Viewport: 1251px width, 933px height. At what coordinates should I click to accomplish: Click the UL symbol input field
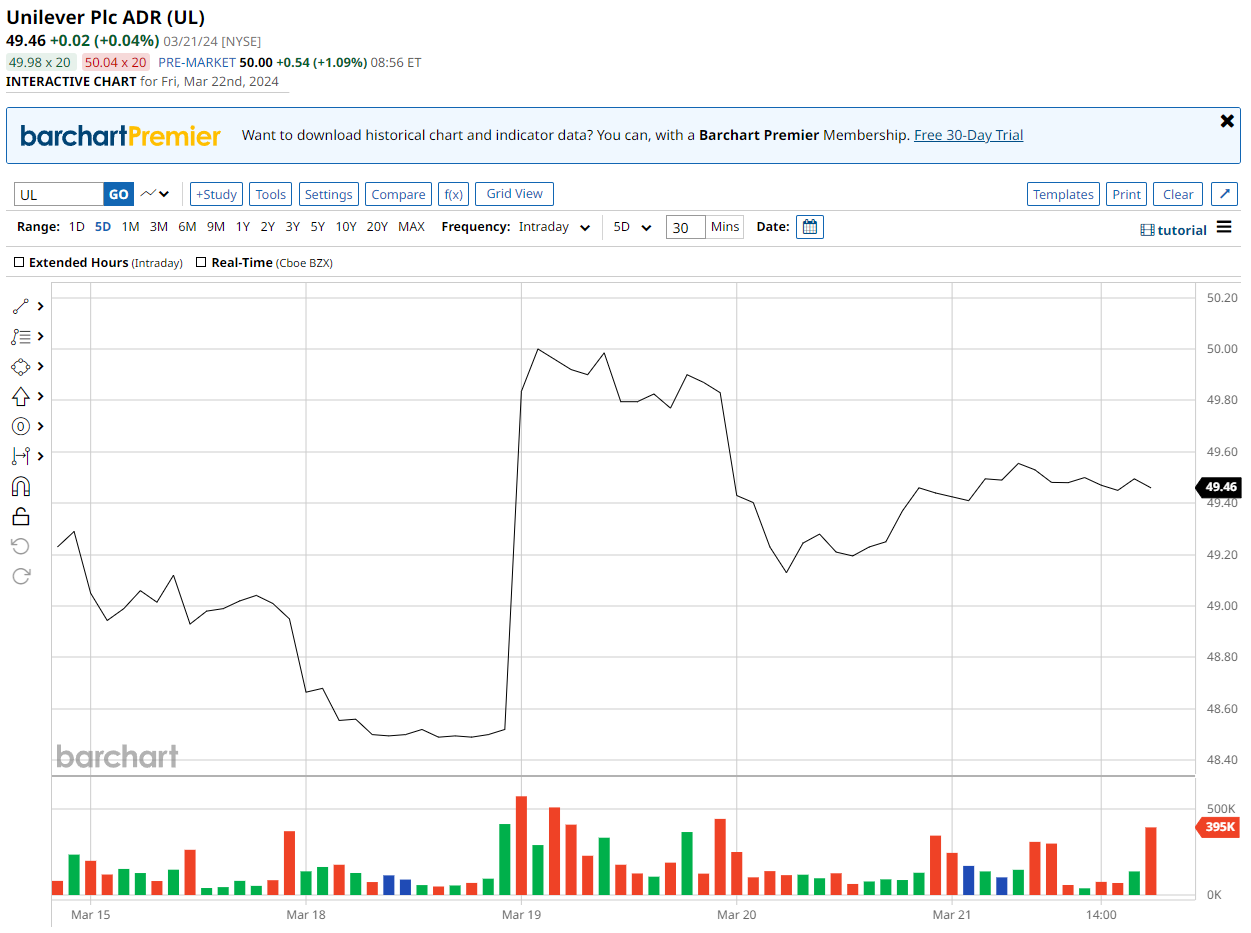point(59,194)
